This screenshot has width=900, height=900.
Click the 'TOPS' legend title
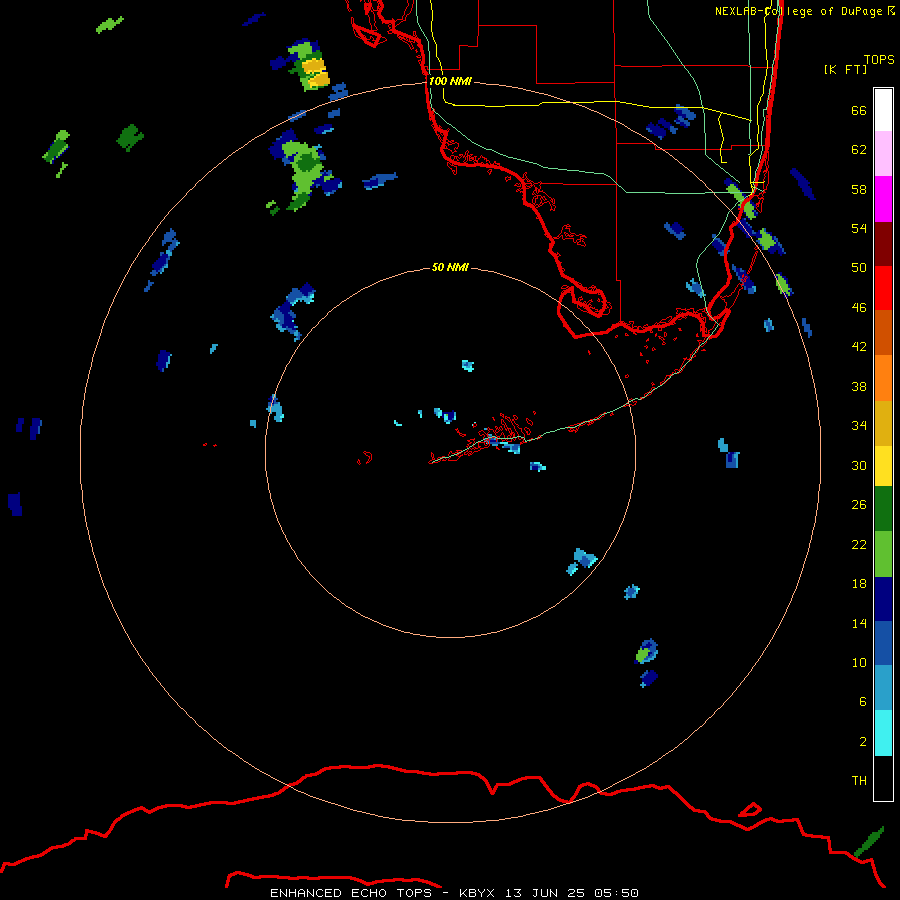click(879, 59)
